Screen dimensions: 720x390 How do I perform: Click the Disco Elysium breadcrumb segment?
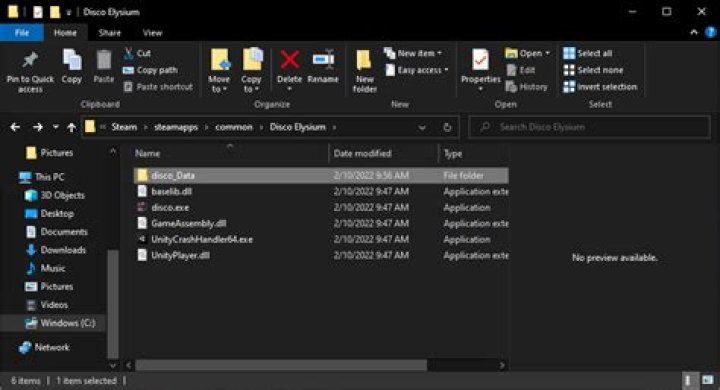click(298, 127)
